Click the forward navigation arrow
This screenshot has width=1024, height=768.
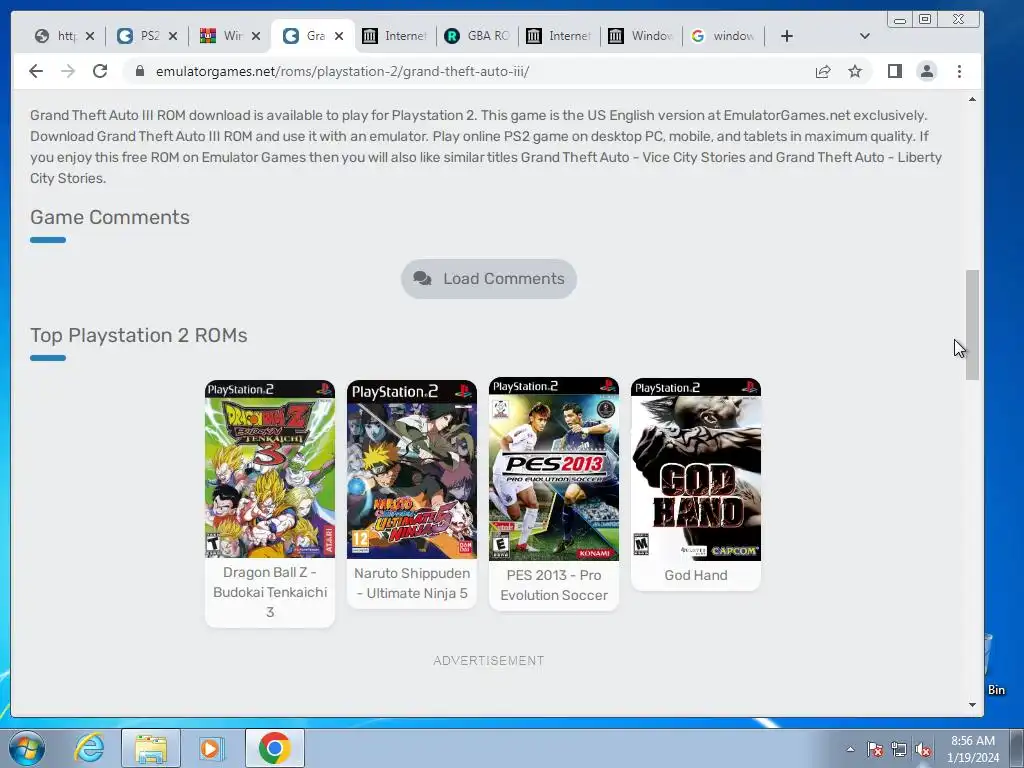(x=68, y=71)
